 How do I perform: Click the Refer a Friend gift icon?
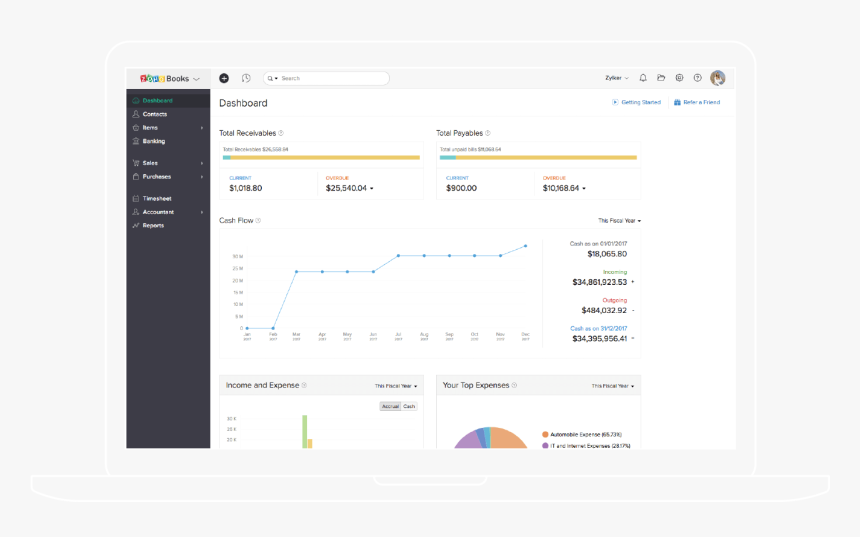click(677, 102)
